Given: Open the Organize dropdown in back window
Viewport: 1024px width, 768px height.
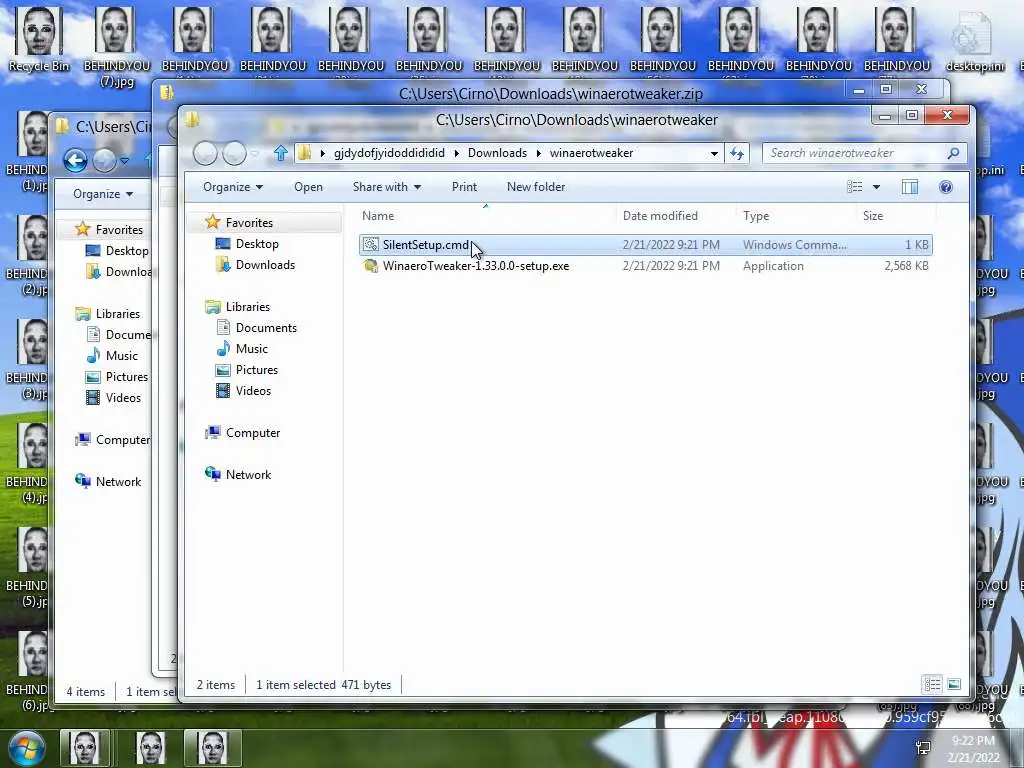Looking at the screenshot, I should (103, 194).
